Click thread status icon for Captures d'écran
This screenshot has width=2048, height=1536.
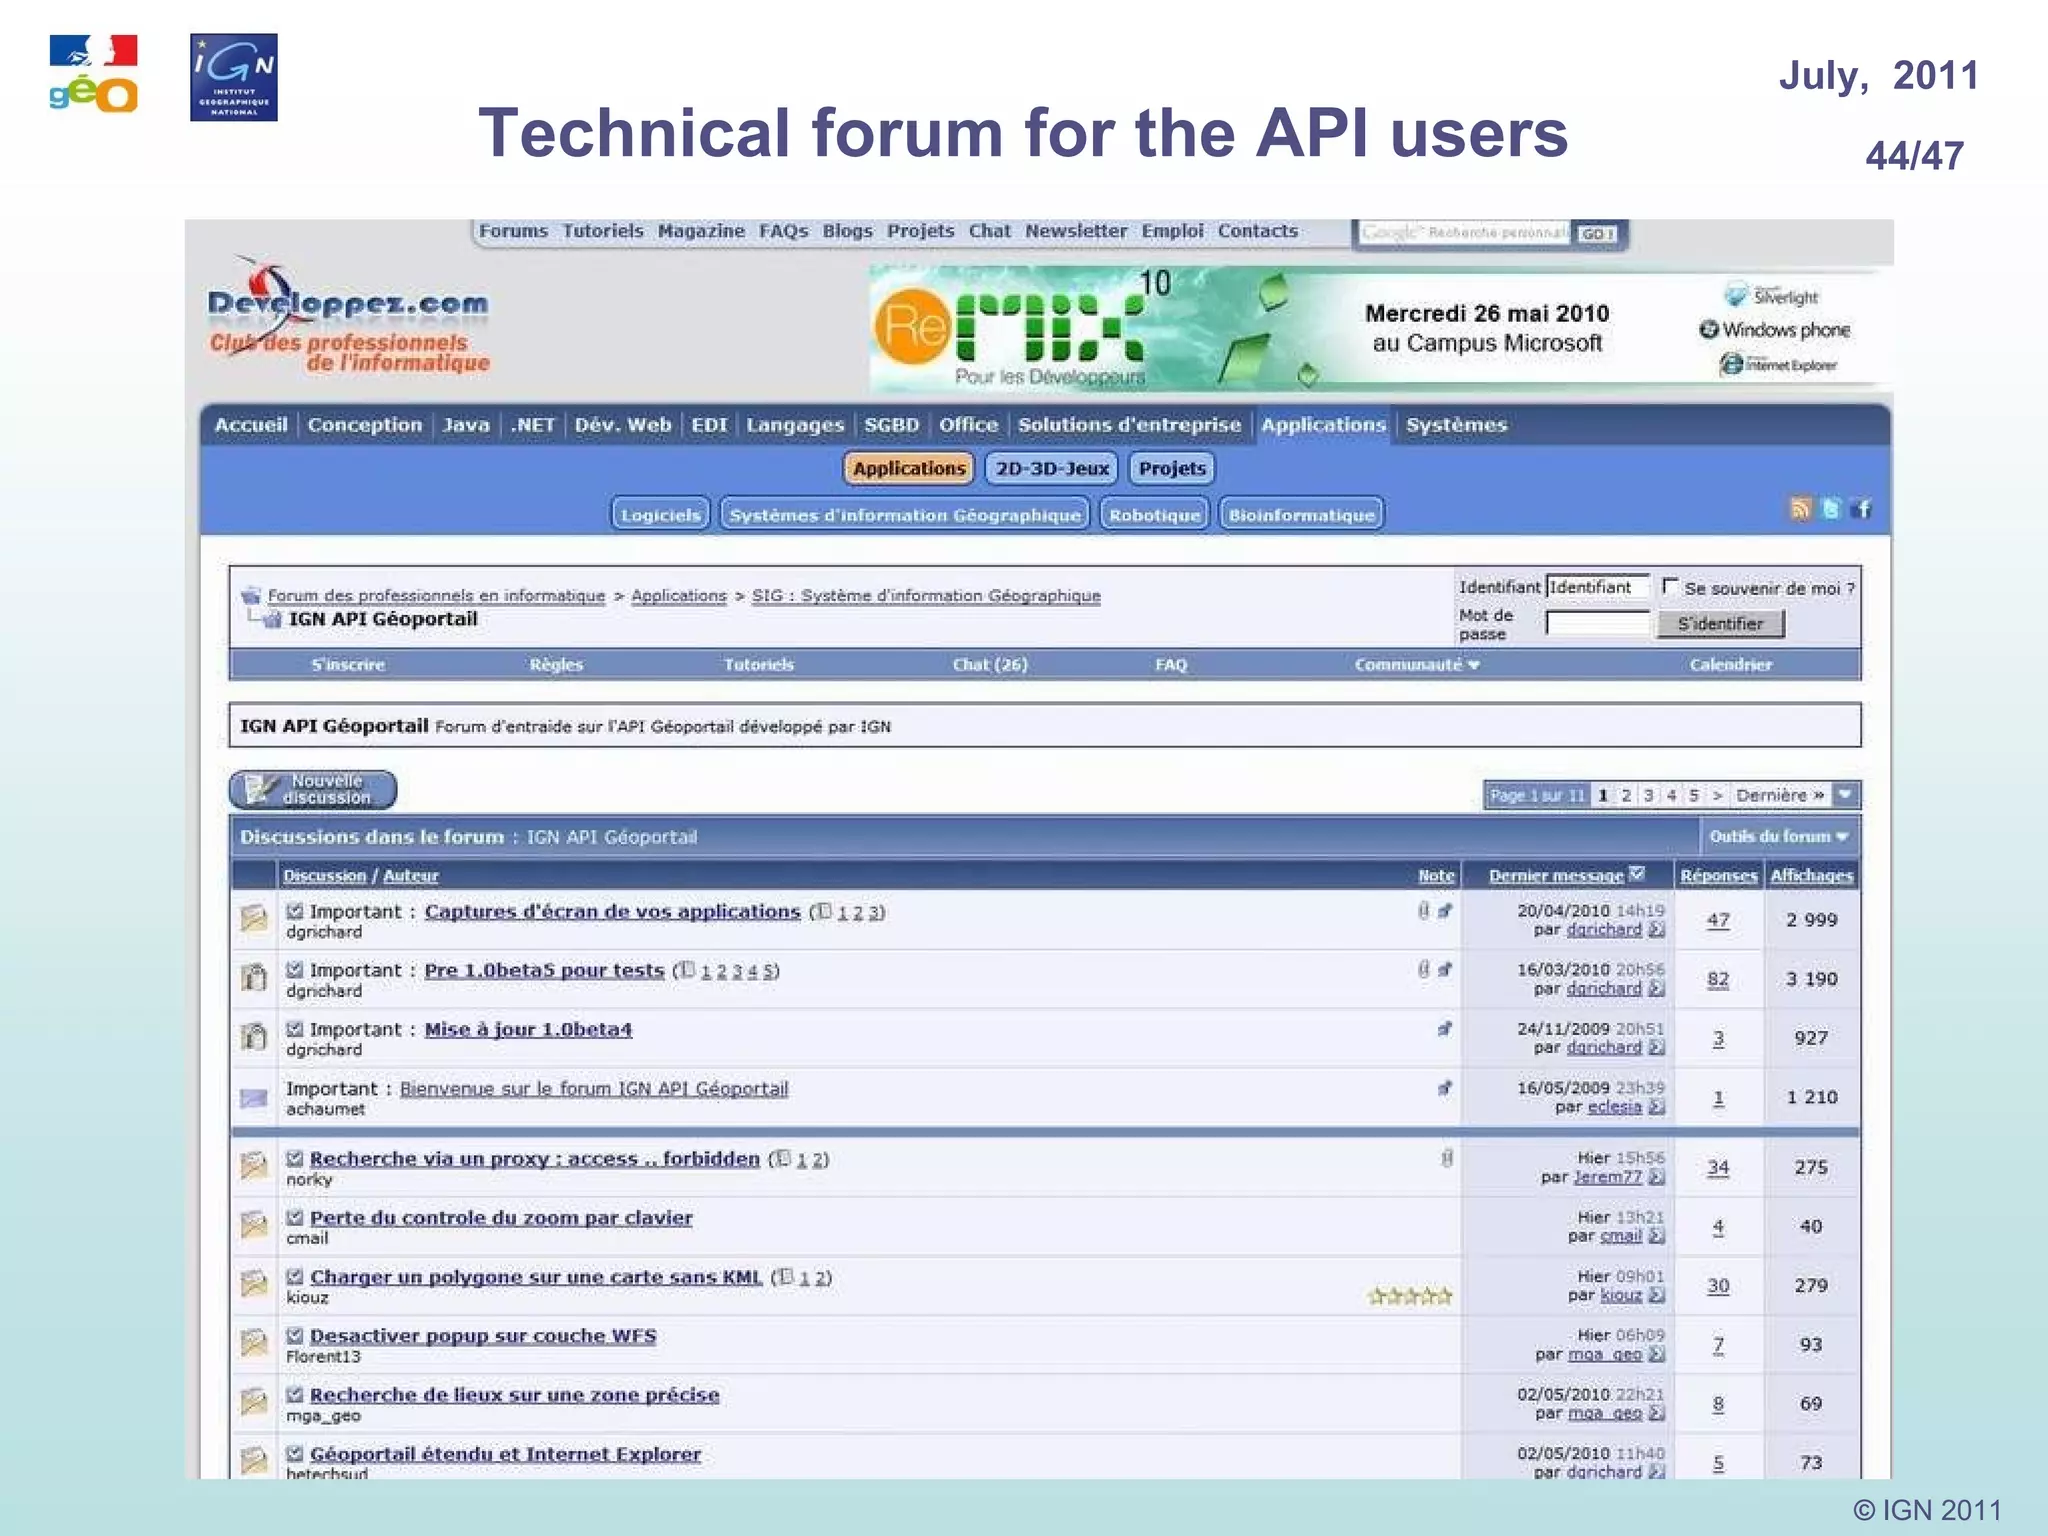(x=254, y=918)
